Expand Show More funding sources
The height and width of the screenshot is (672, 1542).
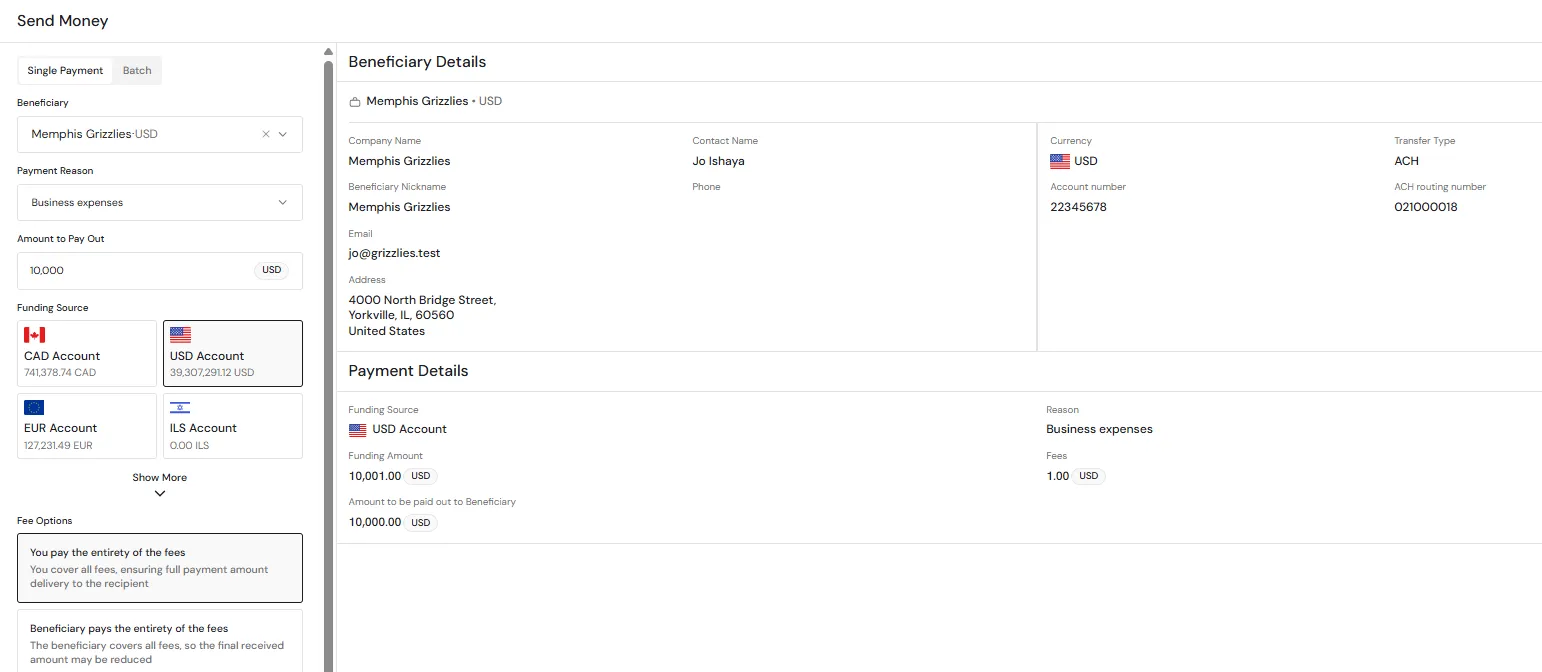160,484
